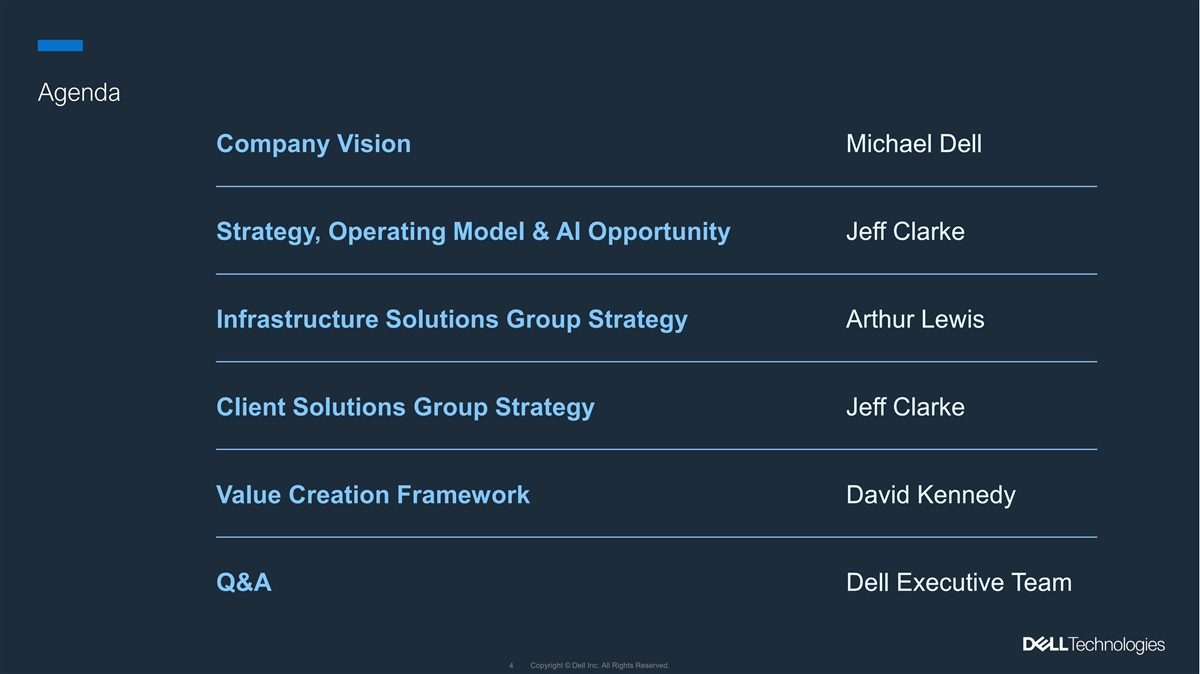The image size is (1200, 674).
Task: Click the Dell Technologies logo
Action: pyautogui.click(x=1093, y=645)
